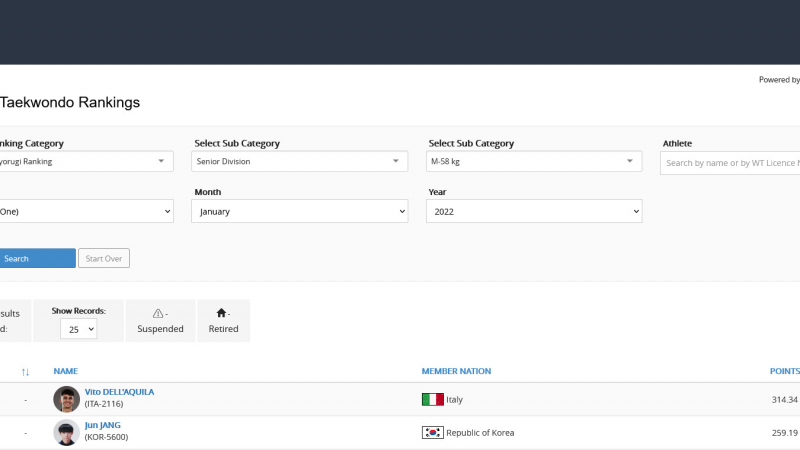Expand the Ranking Category dropdown
The height and width of the screenshot is (450, 800).
85,161
